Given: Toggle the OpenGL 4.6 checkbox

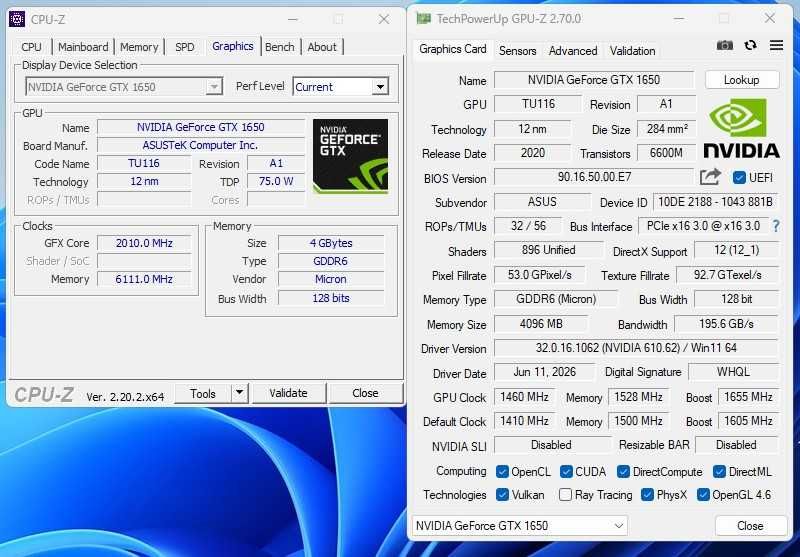Looking at the screenshot, I should pyautogui.click(x=703, y=495).
